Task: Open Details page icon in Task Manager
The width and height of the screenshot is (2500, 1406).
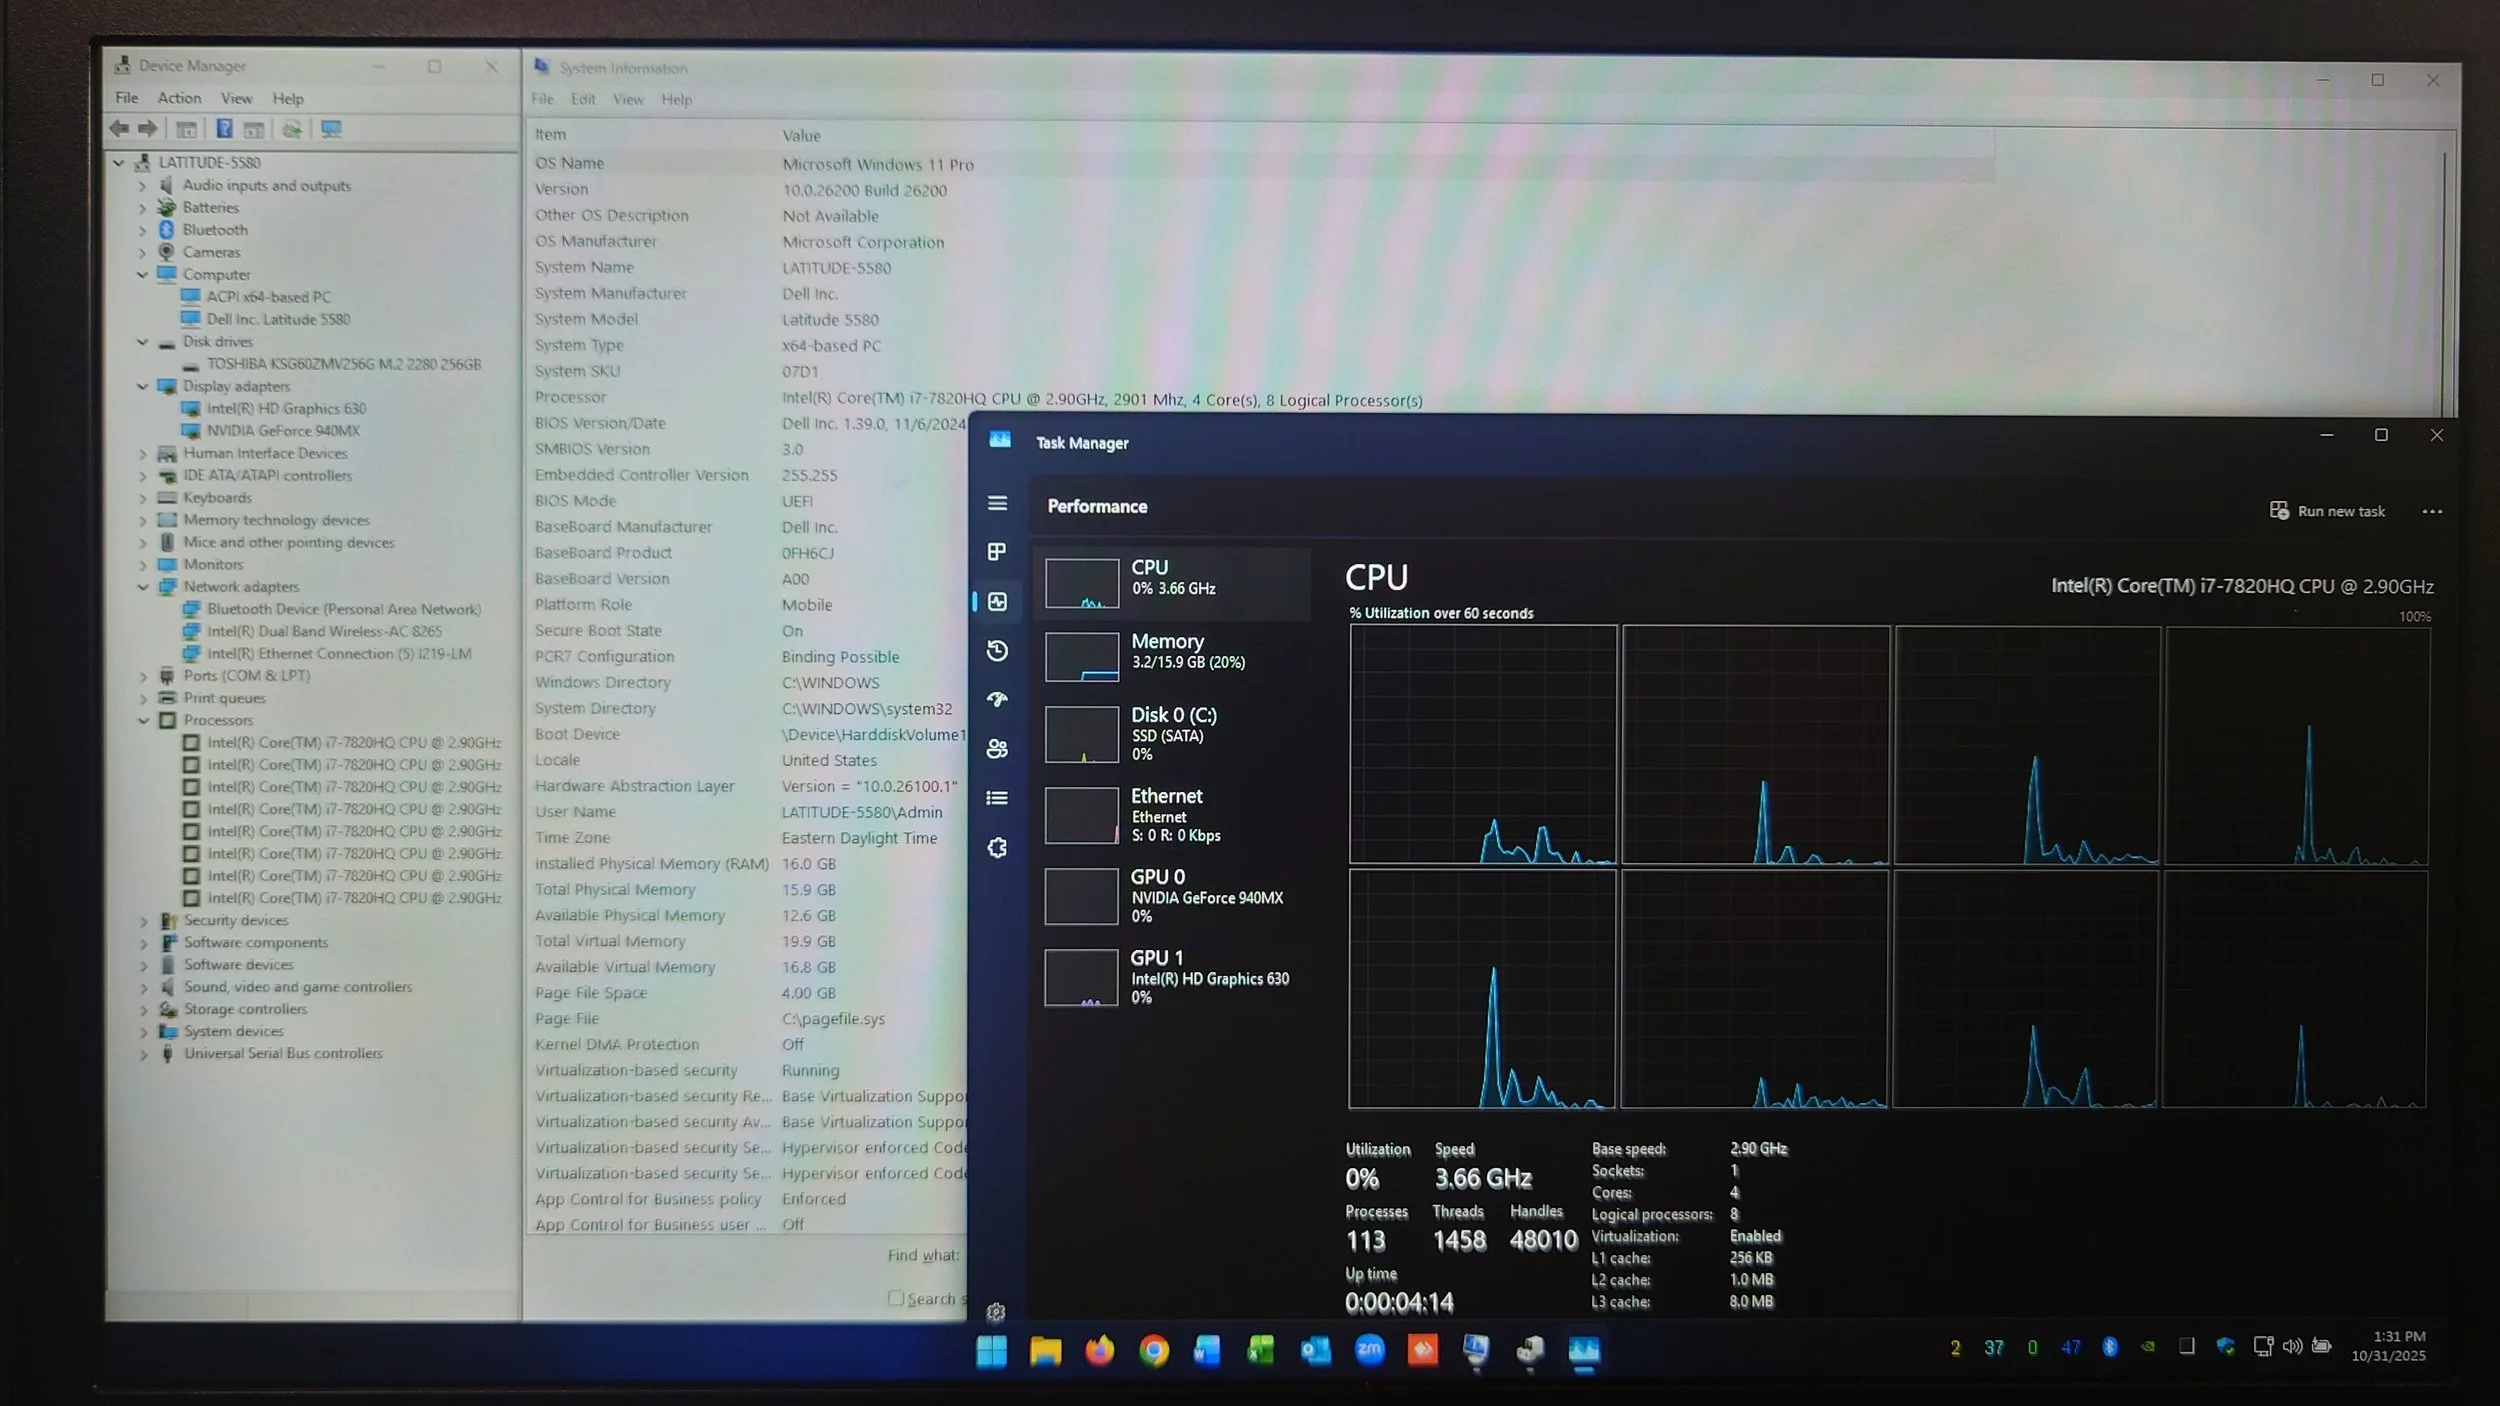Action: click(997, 798)
